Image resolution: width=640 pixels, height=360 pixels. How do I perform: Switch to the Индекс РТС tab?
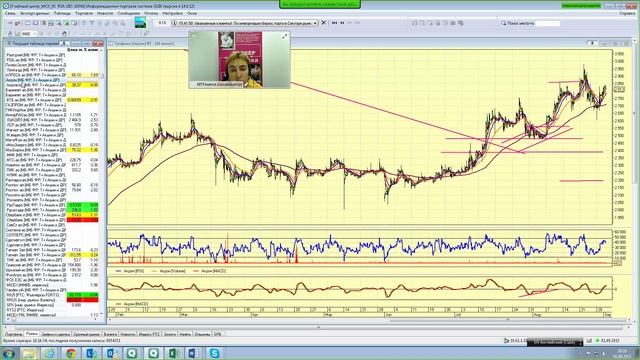click(x=149, y=334)
